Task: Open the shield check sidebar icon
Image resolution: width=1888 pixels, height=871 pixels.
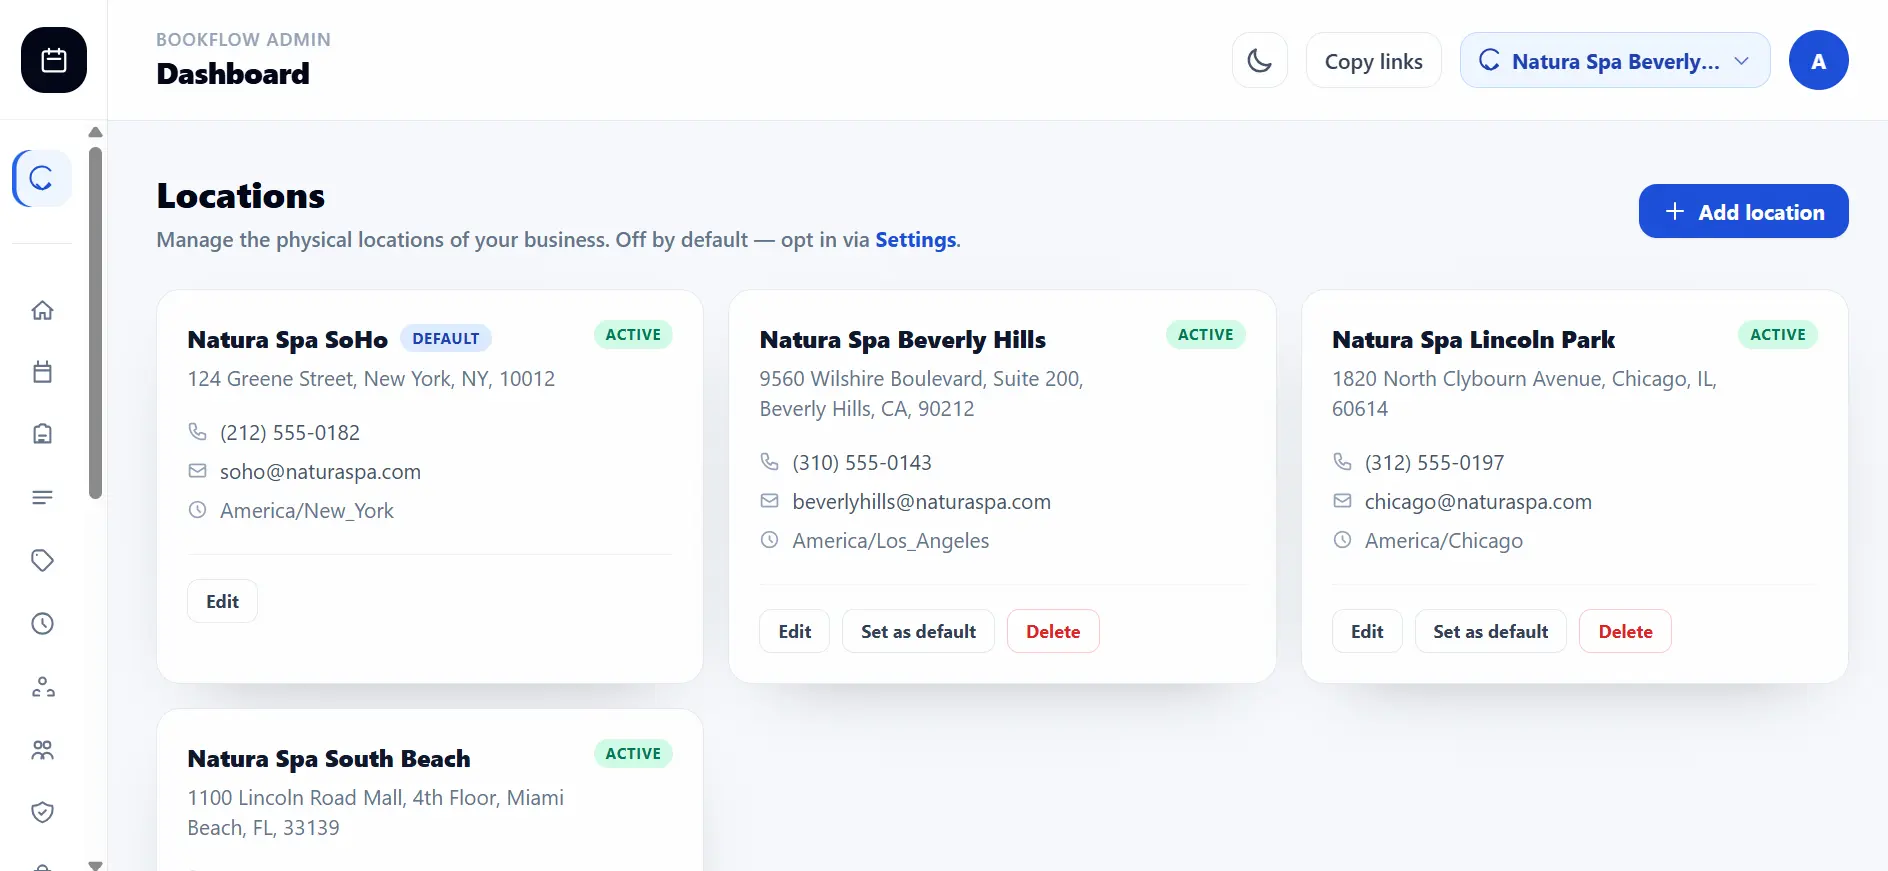Action: (x=42, y=812)
